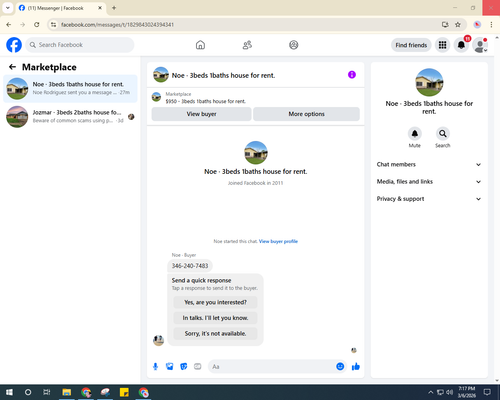Send quick reply 'In talks. I'll let you know.'
This screenshot has width=500, height=400.
click(x=215, y=318)
